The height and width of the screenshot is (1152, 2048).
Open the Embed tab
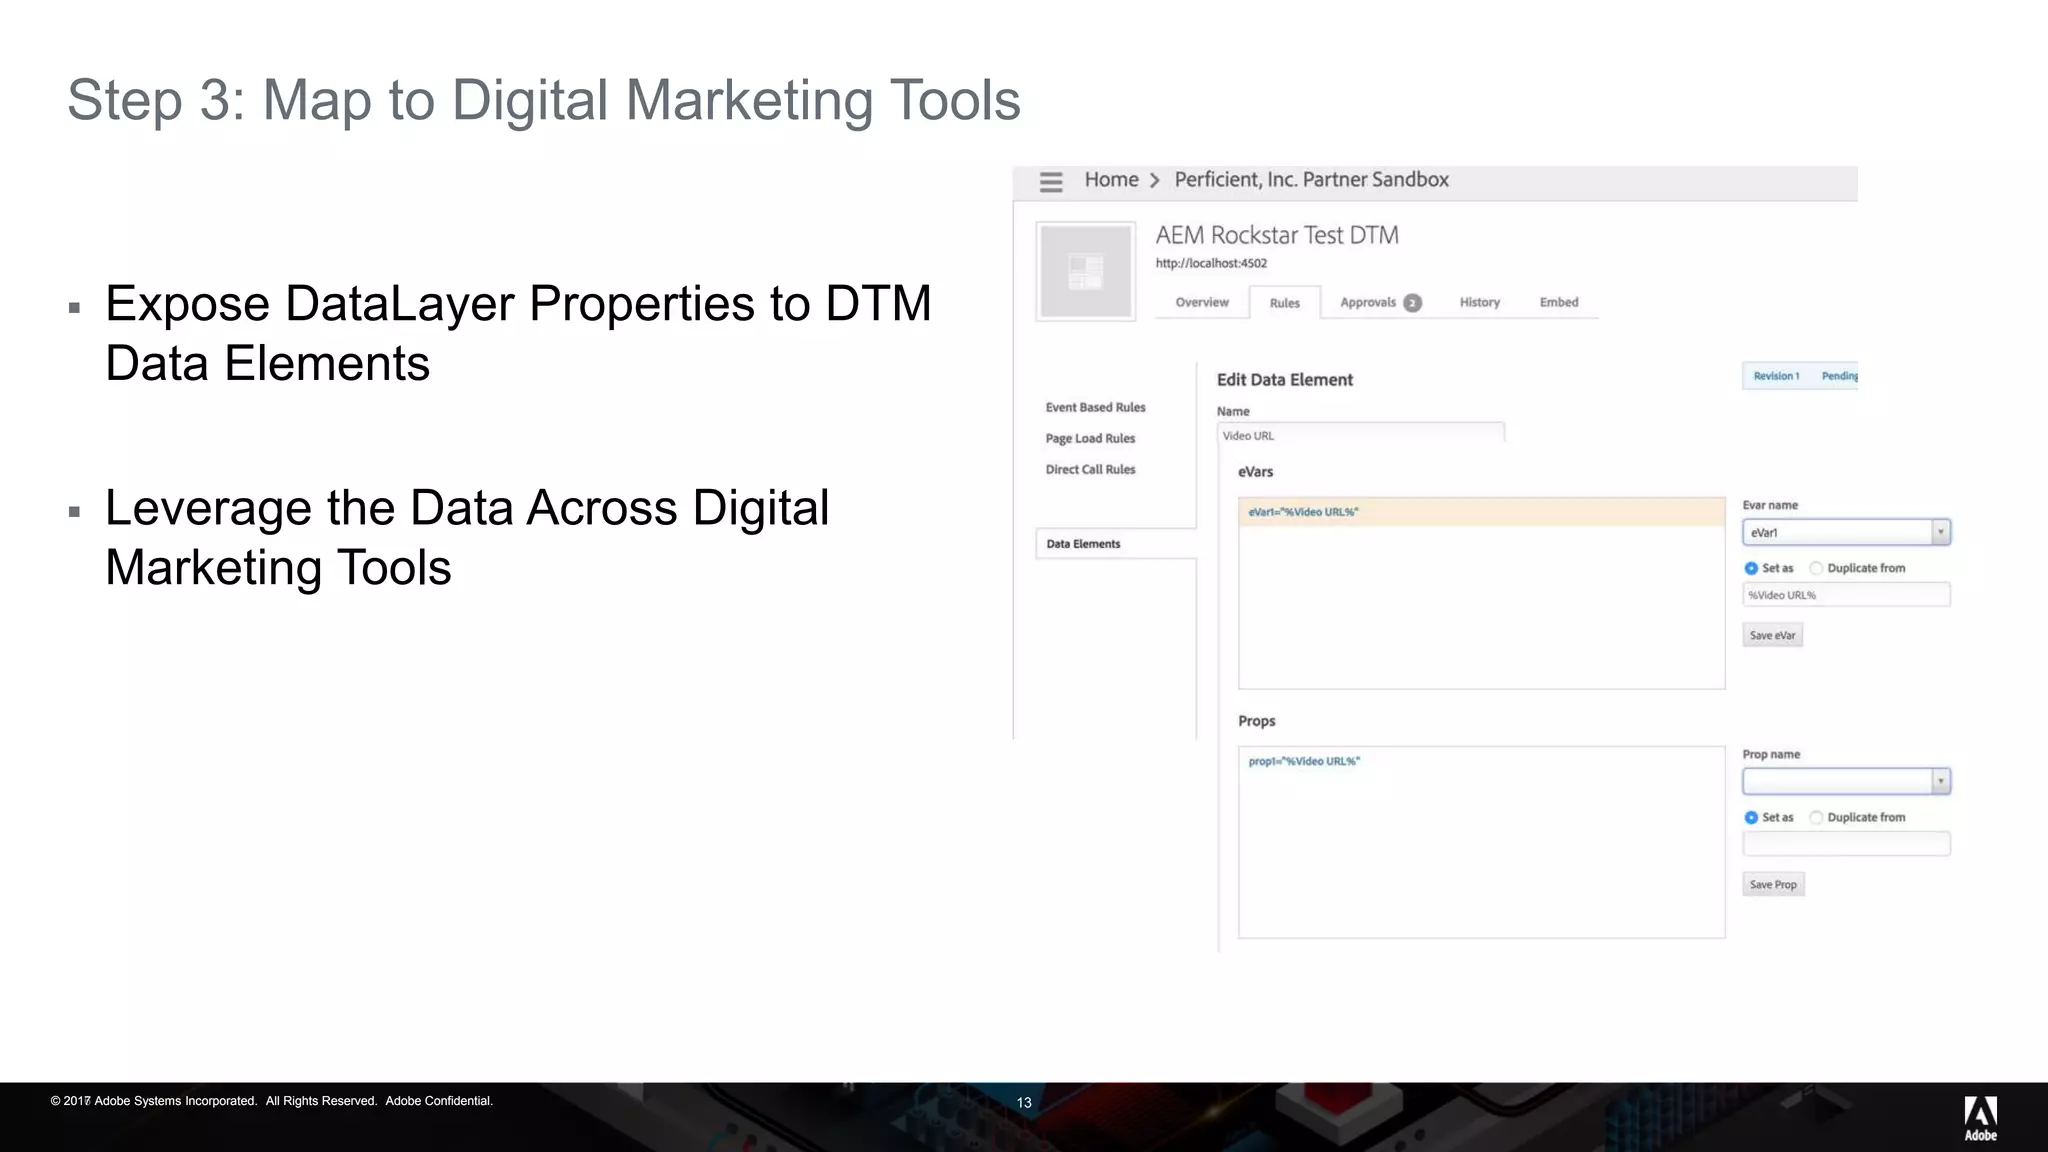pos(1558,302)
